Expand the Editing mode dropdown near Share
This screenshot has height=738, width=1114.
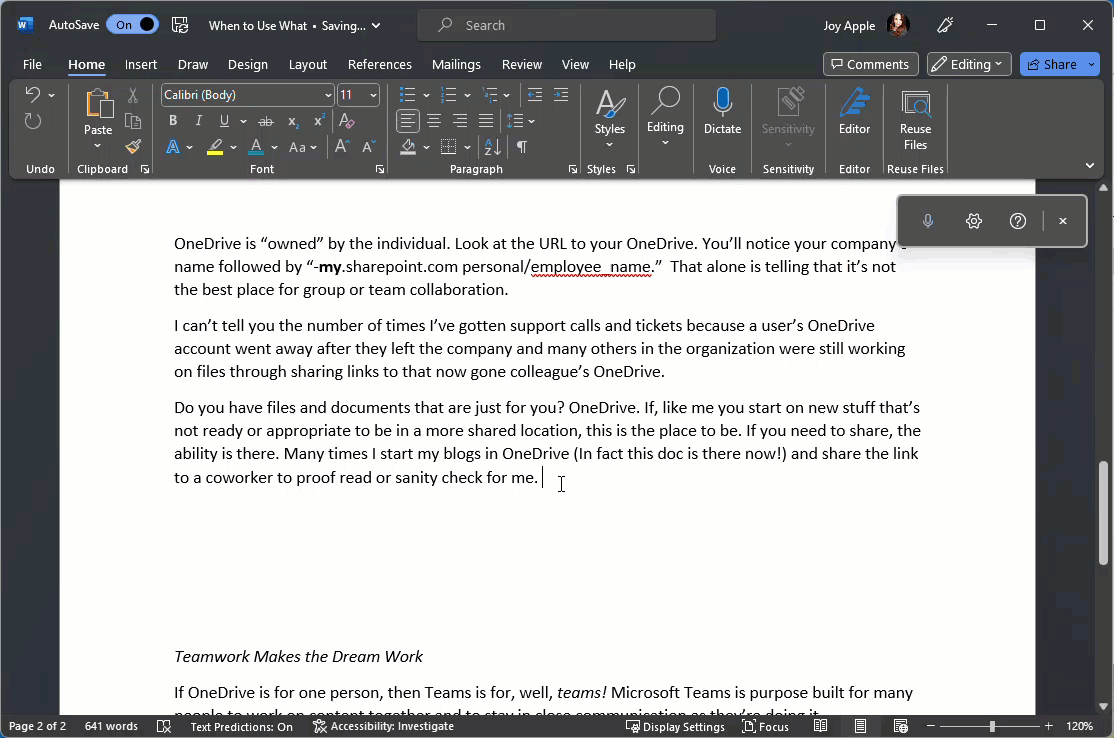(969, 64)
